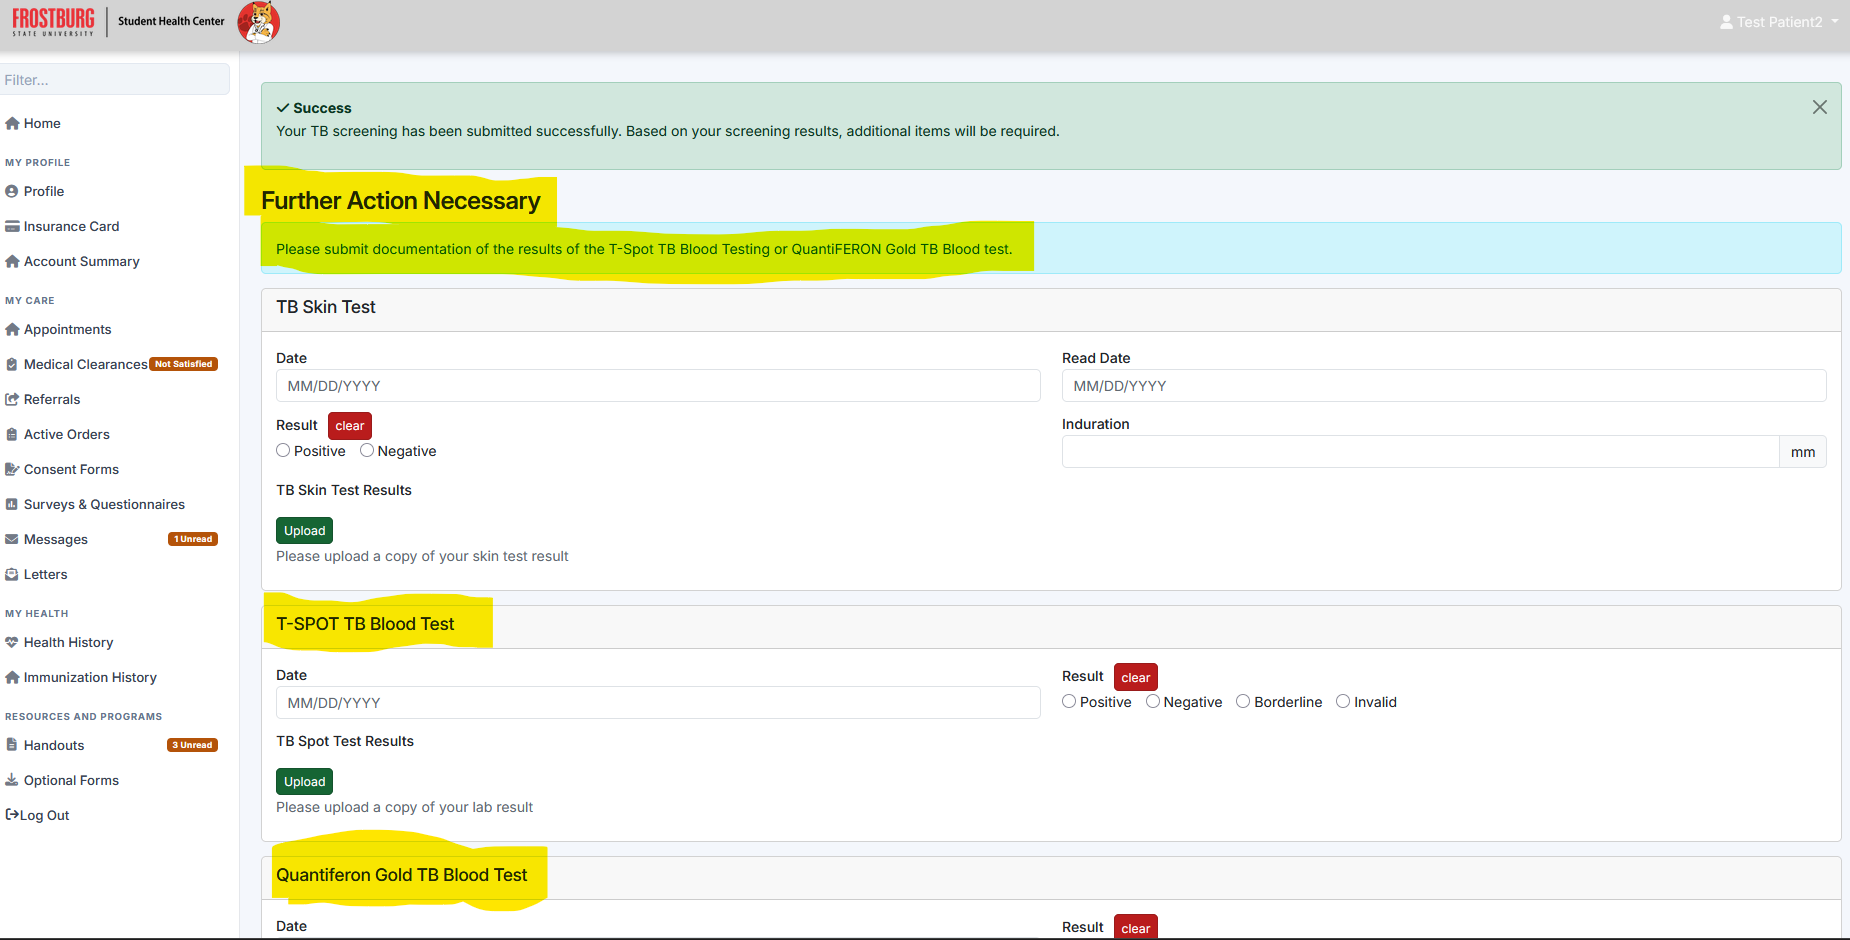Select Negative for TB Skin Test result
1850x940 pixels.
click(x=367, y=451)
